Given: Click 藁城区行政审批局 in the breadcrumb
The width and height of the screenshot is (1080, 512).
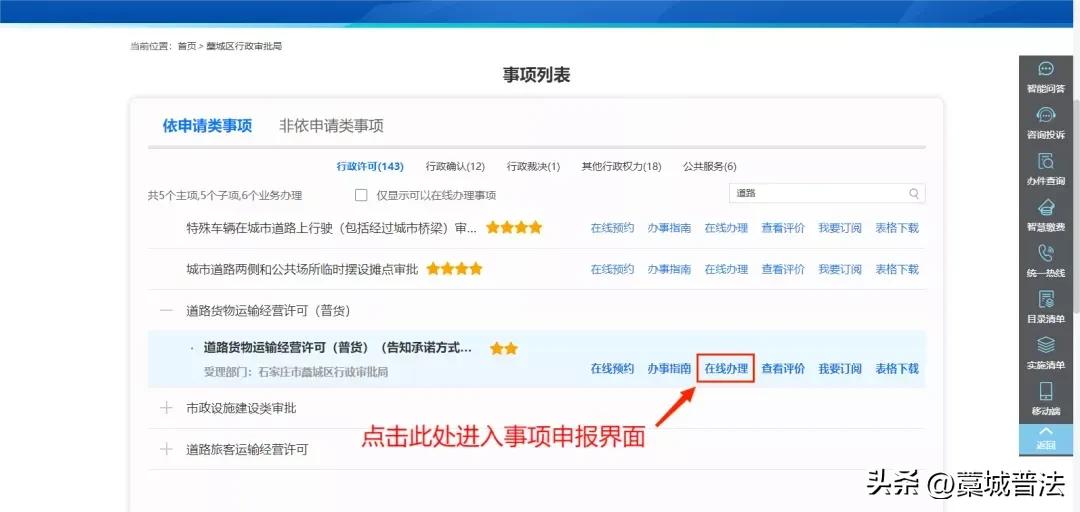Looking at the screenshot, I should coord(244,46).
